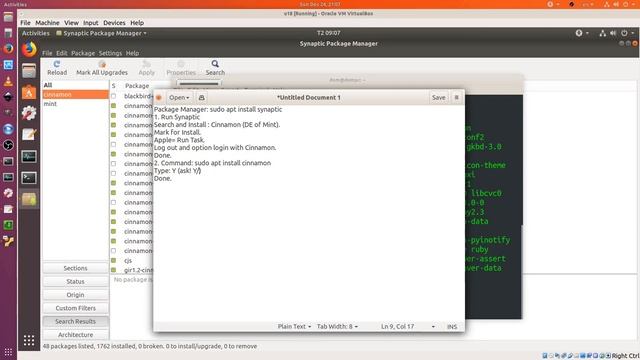The width and height of the screenshot is (640, 360).
Task: Select the 'All' search filter entry
Action: (x=76, y=85)
